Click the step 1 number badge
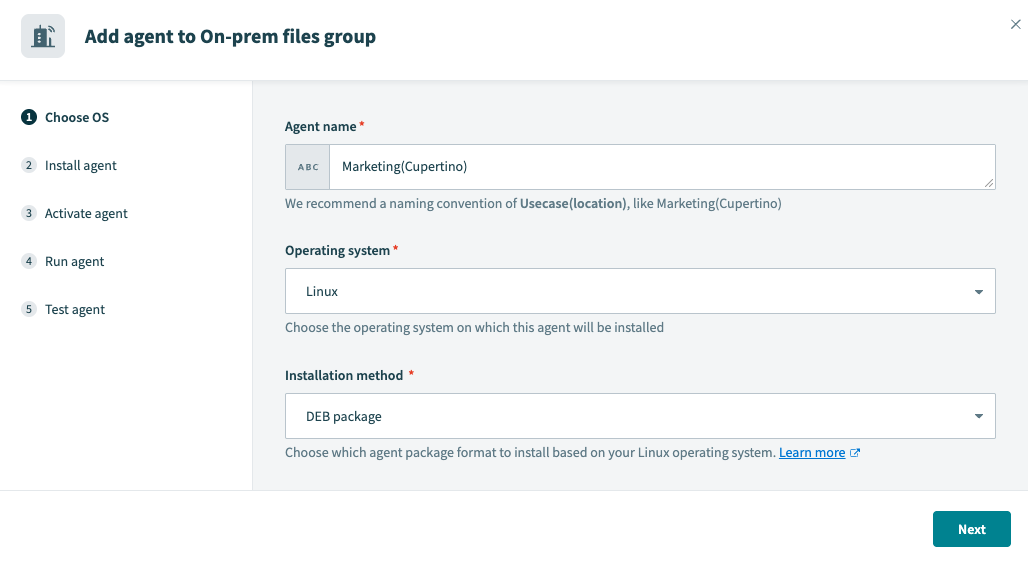This screenshot has height=563, width=1028. tap(29, 118)
